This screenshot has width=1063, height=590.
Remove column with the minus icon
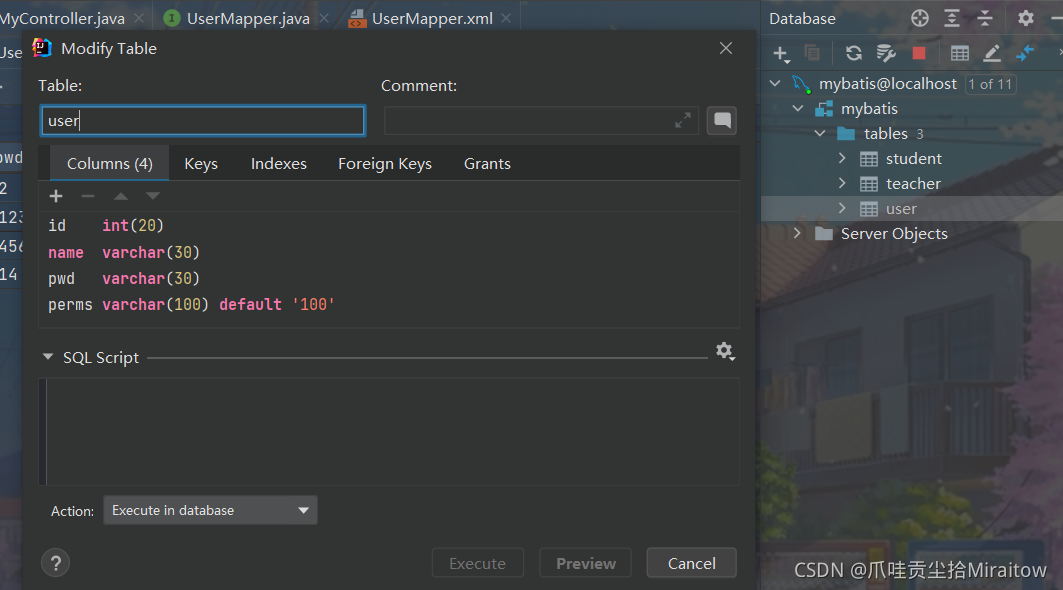[87, 196]
